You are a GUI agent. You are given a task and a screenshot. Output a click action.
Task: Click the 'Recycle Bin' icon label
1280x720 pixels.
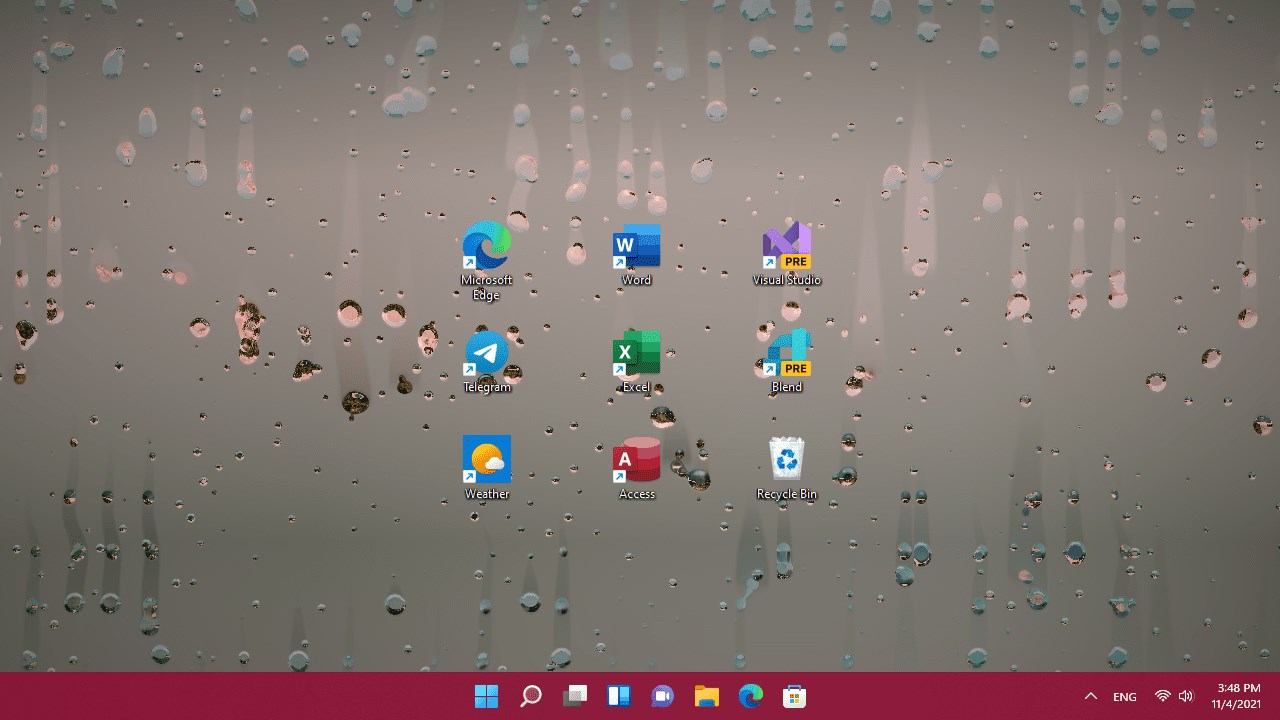(x=787, y=494)
